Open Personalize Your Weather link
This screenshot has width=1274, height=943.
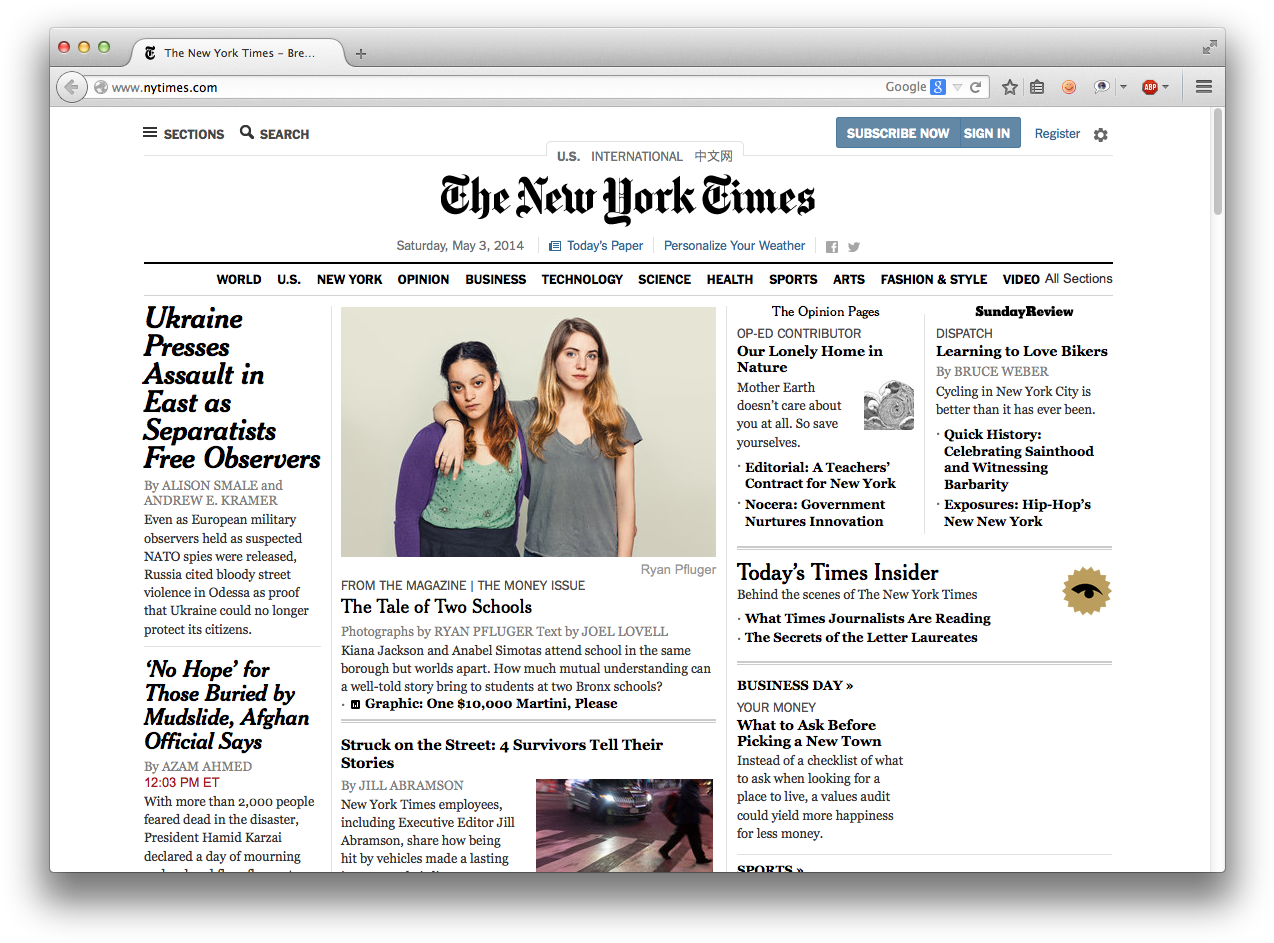(735, 246)
